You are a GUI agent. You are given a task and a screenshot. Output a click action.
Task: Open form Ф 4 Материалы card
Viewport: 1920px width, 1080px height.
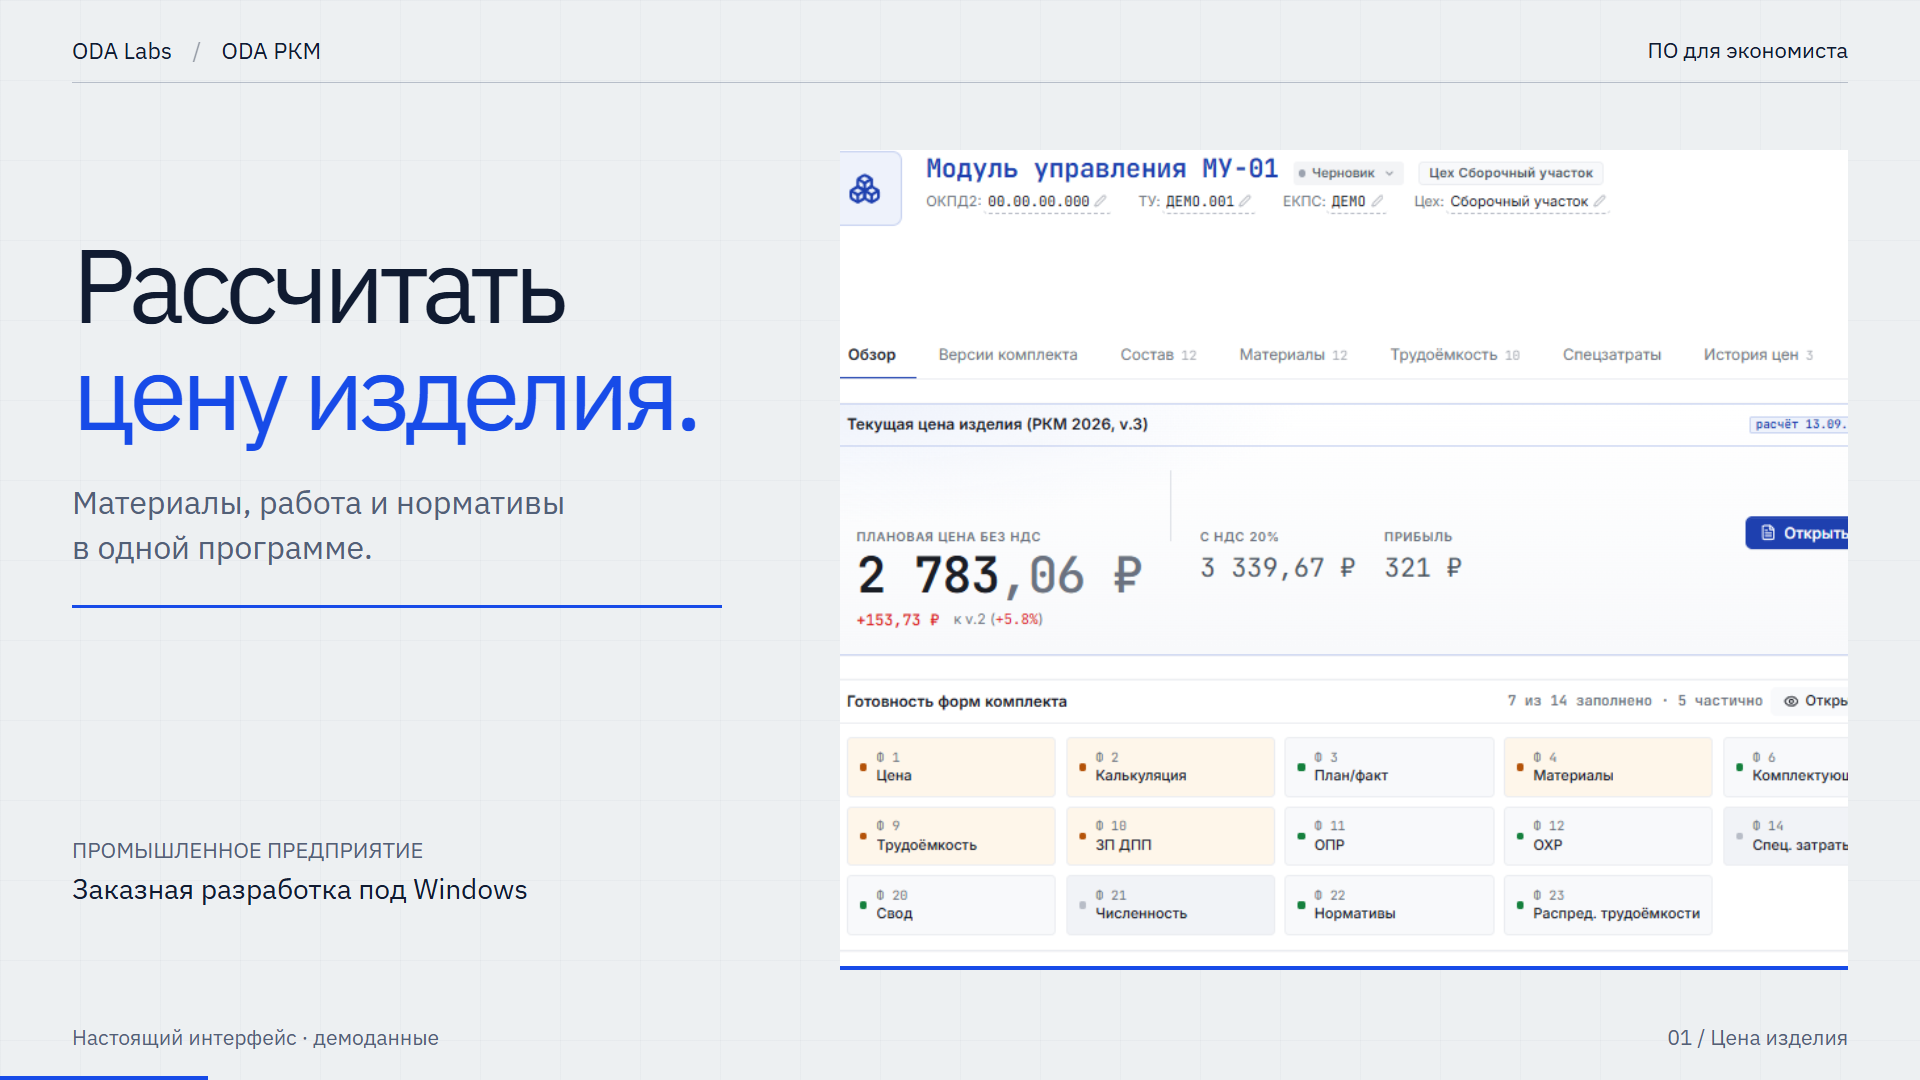1608,767
